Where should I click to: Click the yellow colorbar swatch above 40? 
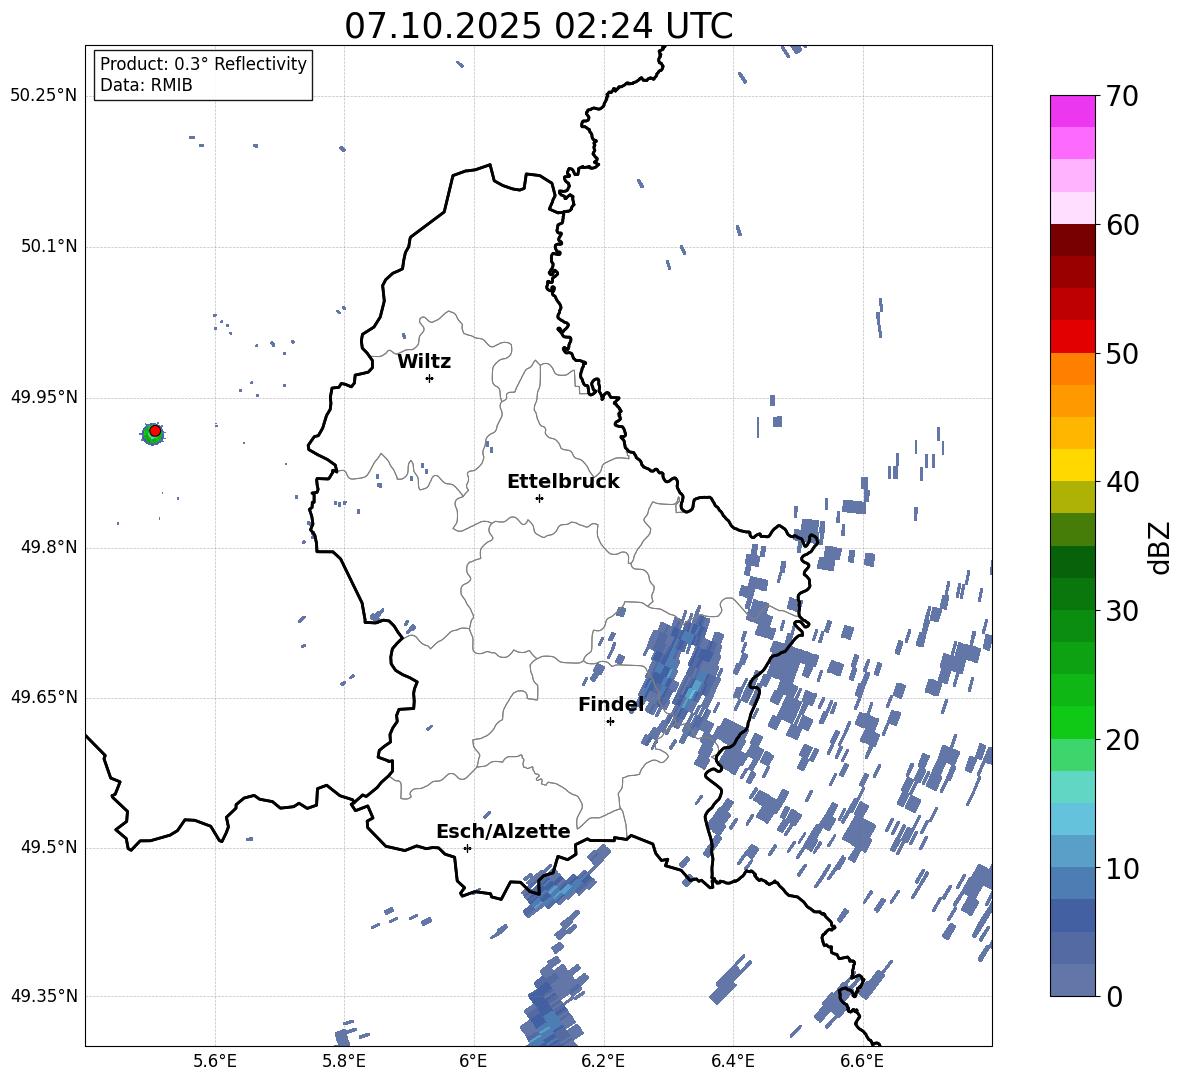click(x=1072, y=465)
